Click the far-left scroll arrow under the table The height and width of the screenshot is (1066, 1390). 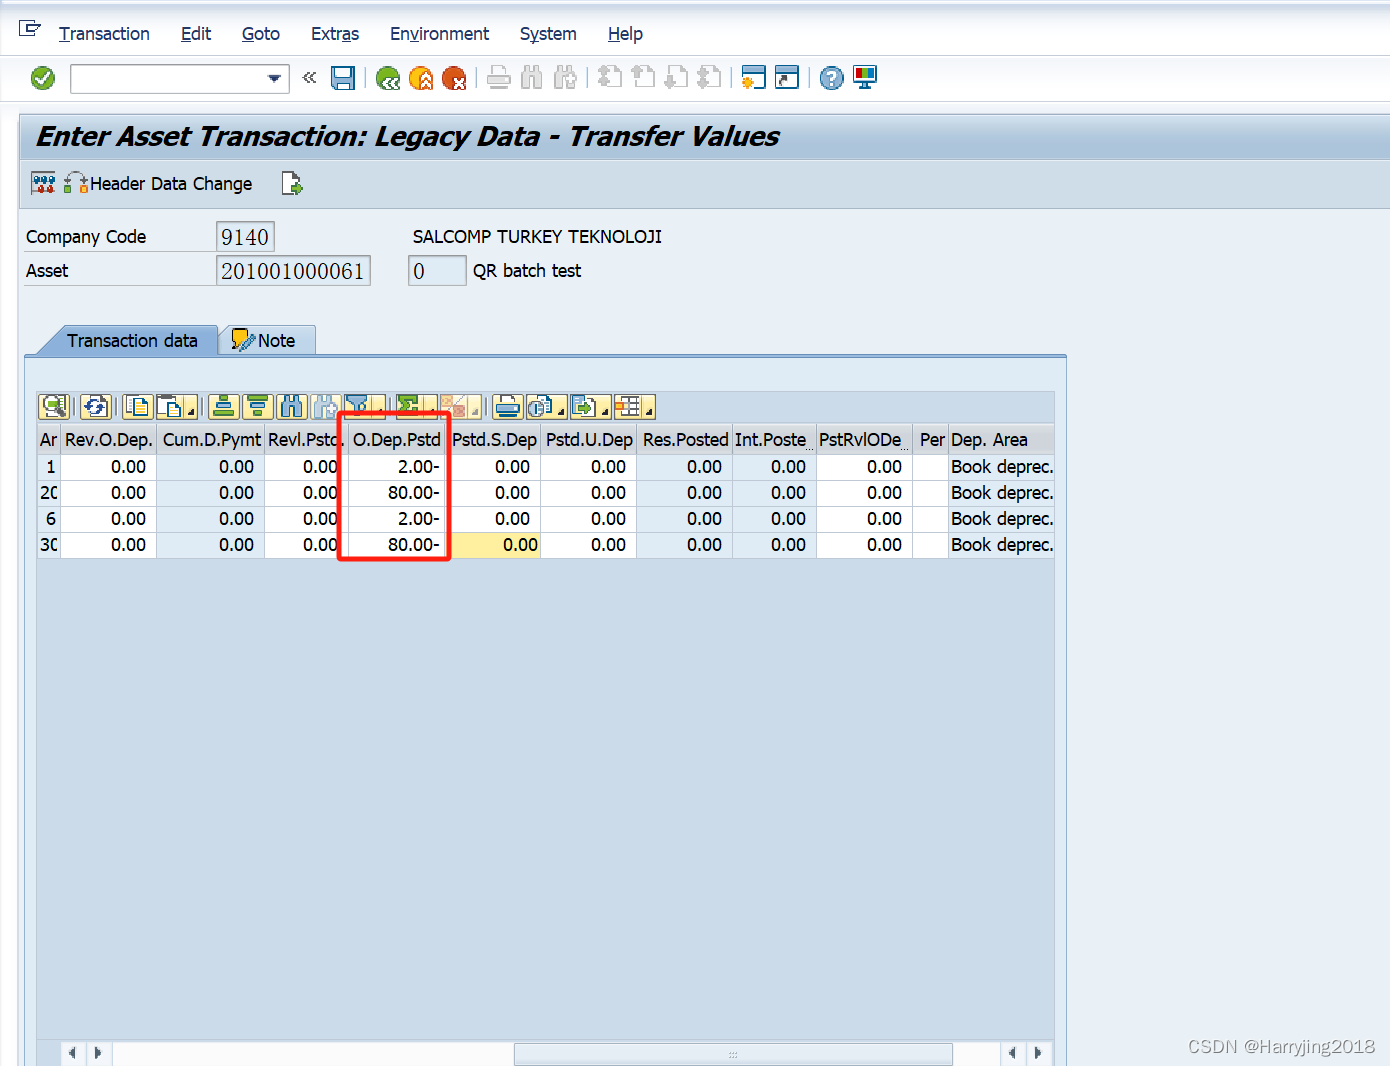[71, 1053]
